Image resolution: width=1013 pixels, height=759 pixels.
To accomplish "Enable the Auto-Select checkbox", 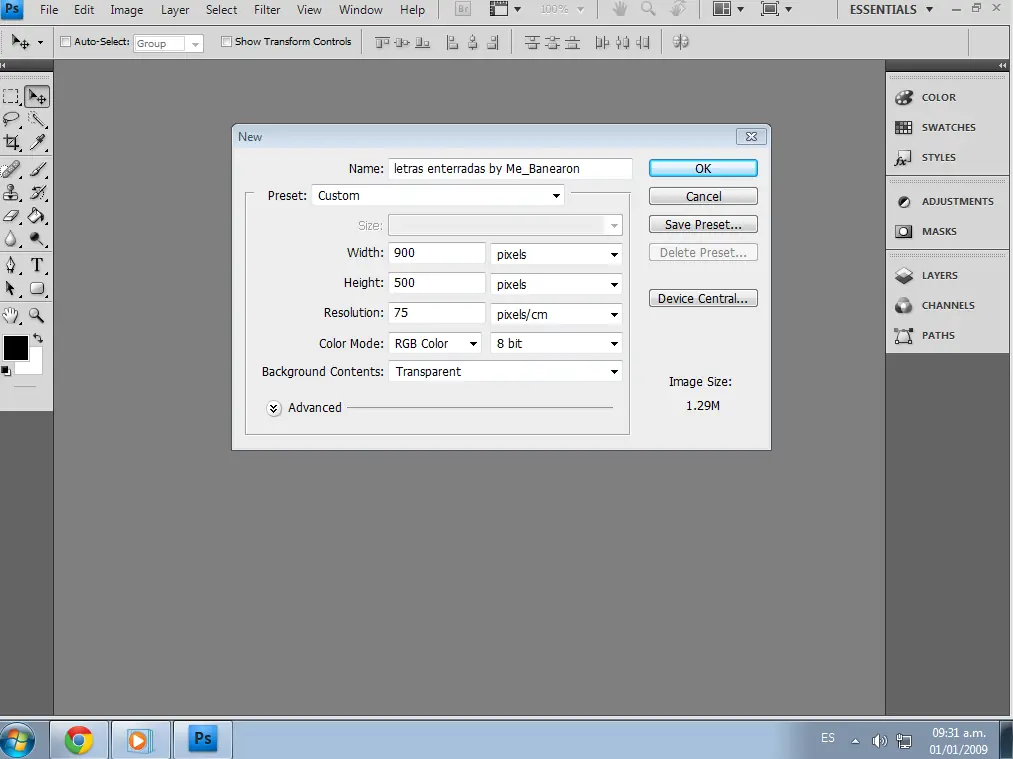I will click(x=65, y=42).
